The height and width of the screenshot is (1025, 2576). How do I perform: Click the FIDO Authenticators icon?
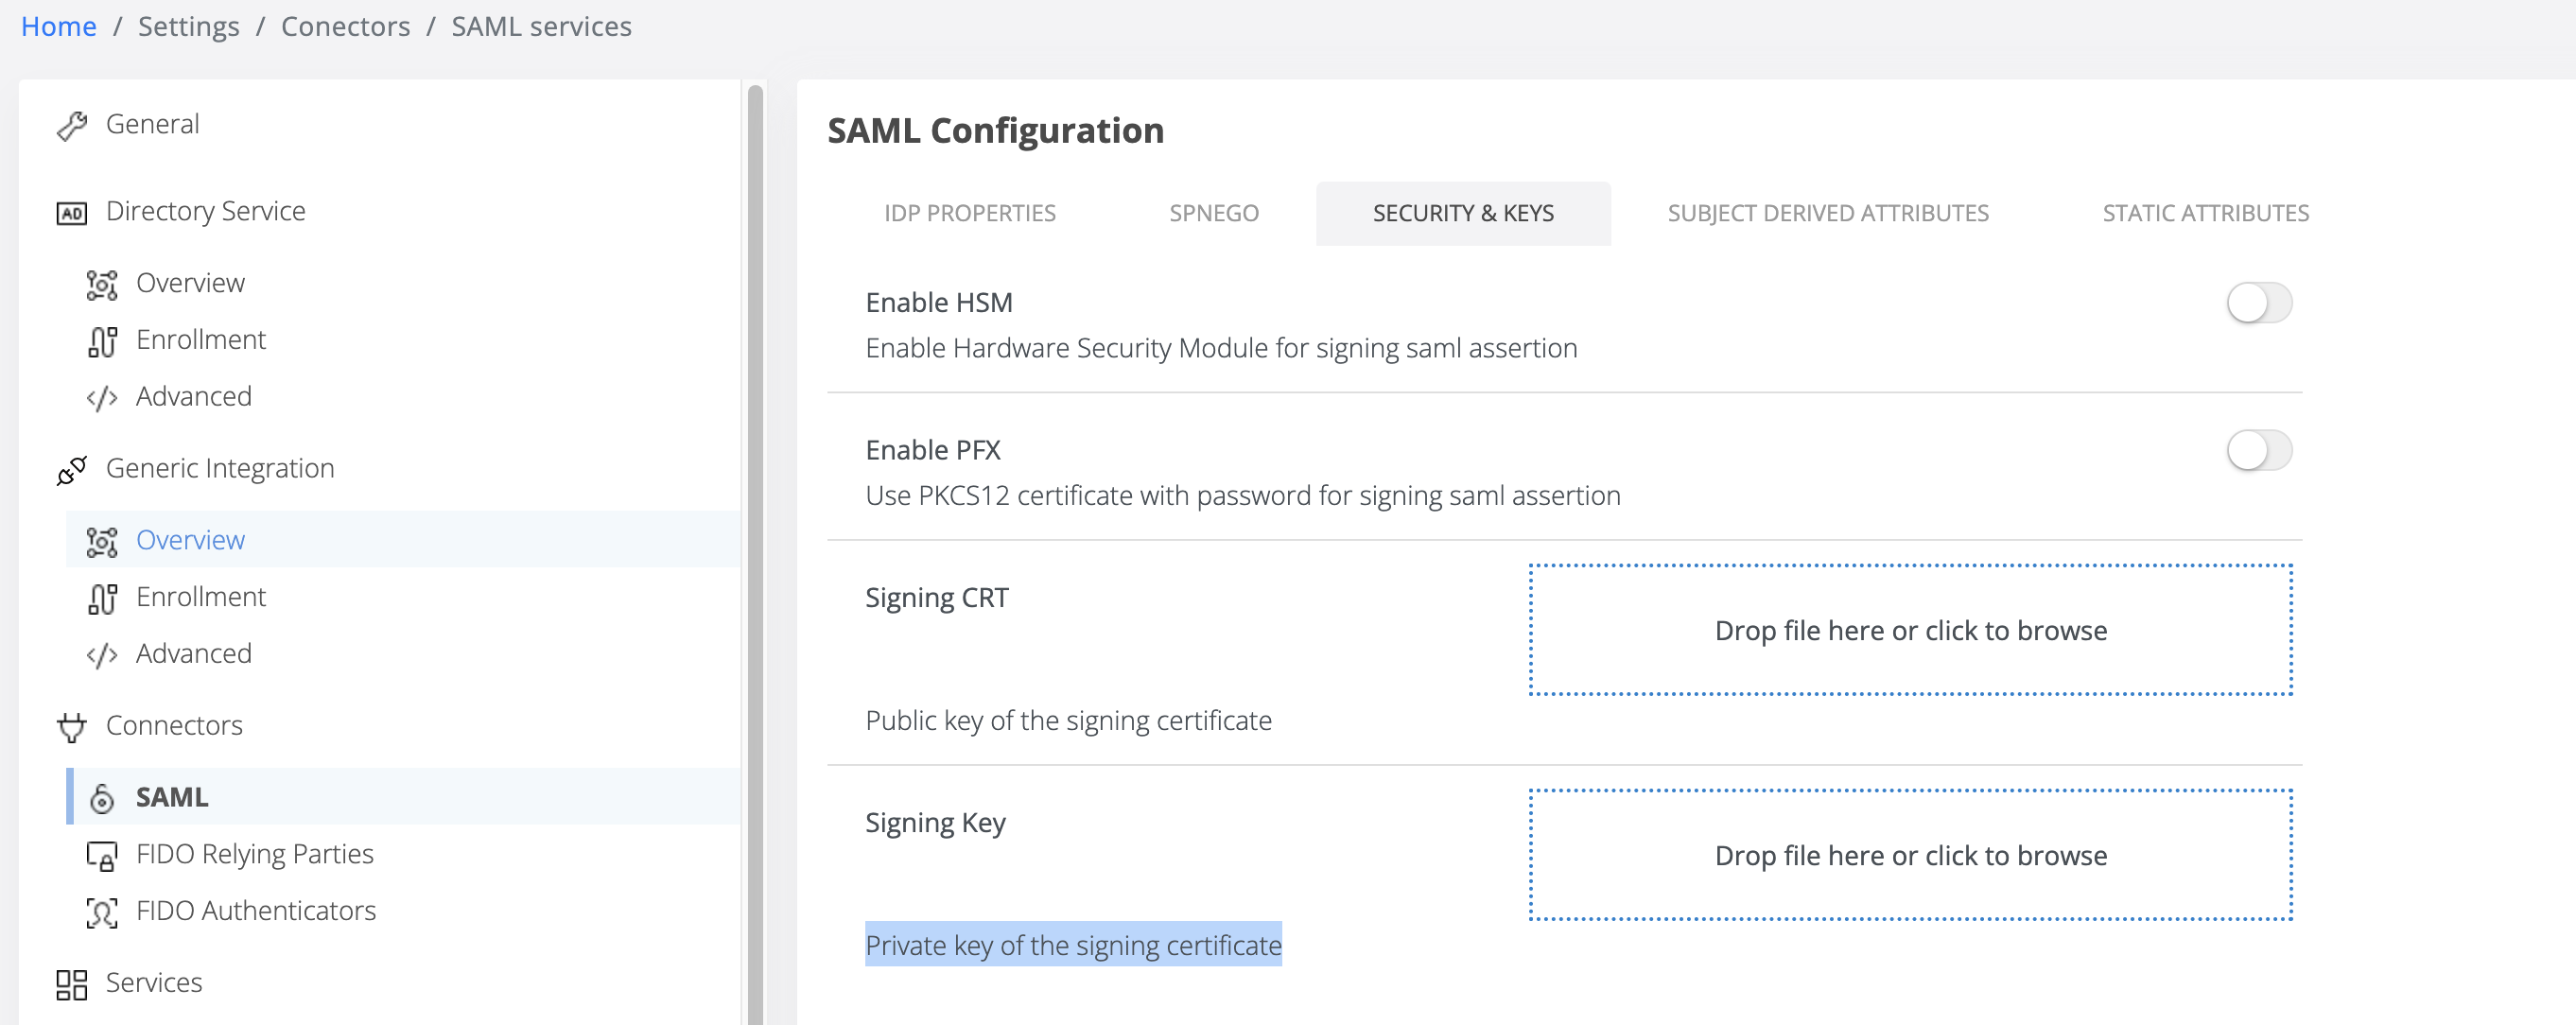tap(101, 911)
